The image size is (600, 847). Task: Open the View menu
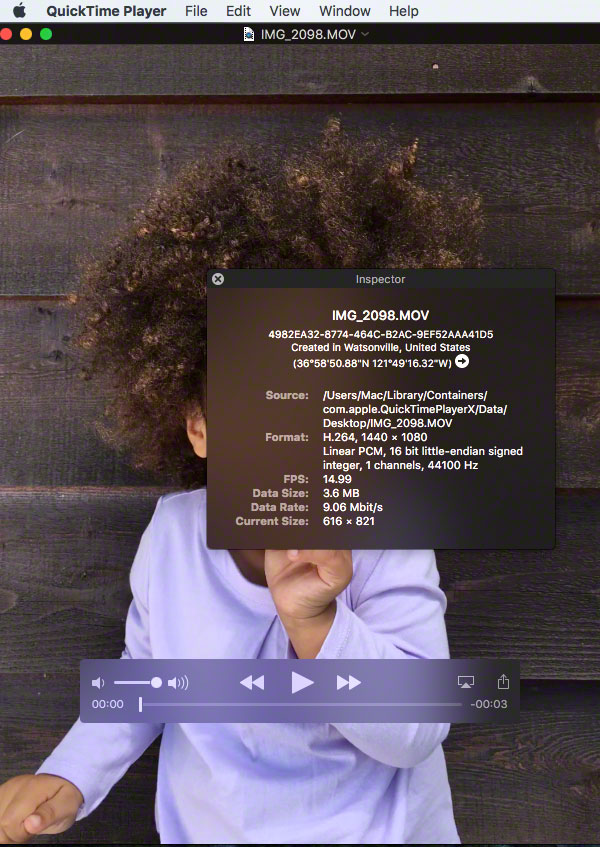click(285, 11)
